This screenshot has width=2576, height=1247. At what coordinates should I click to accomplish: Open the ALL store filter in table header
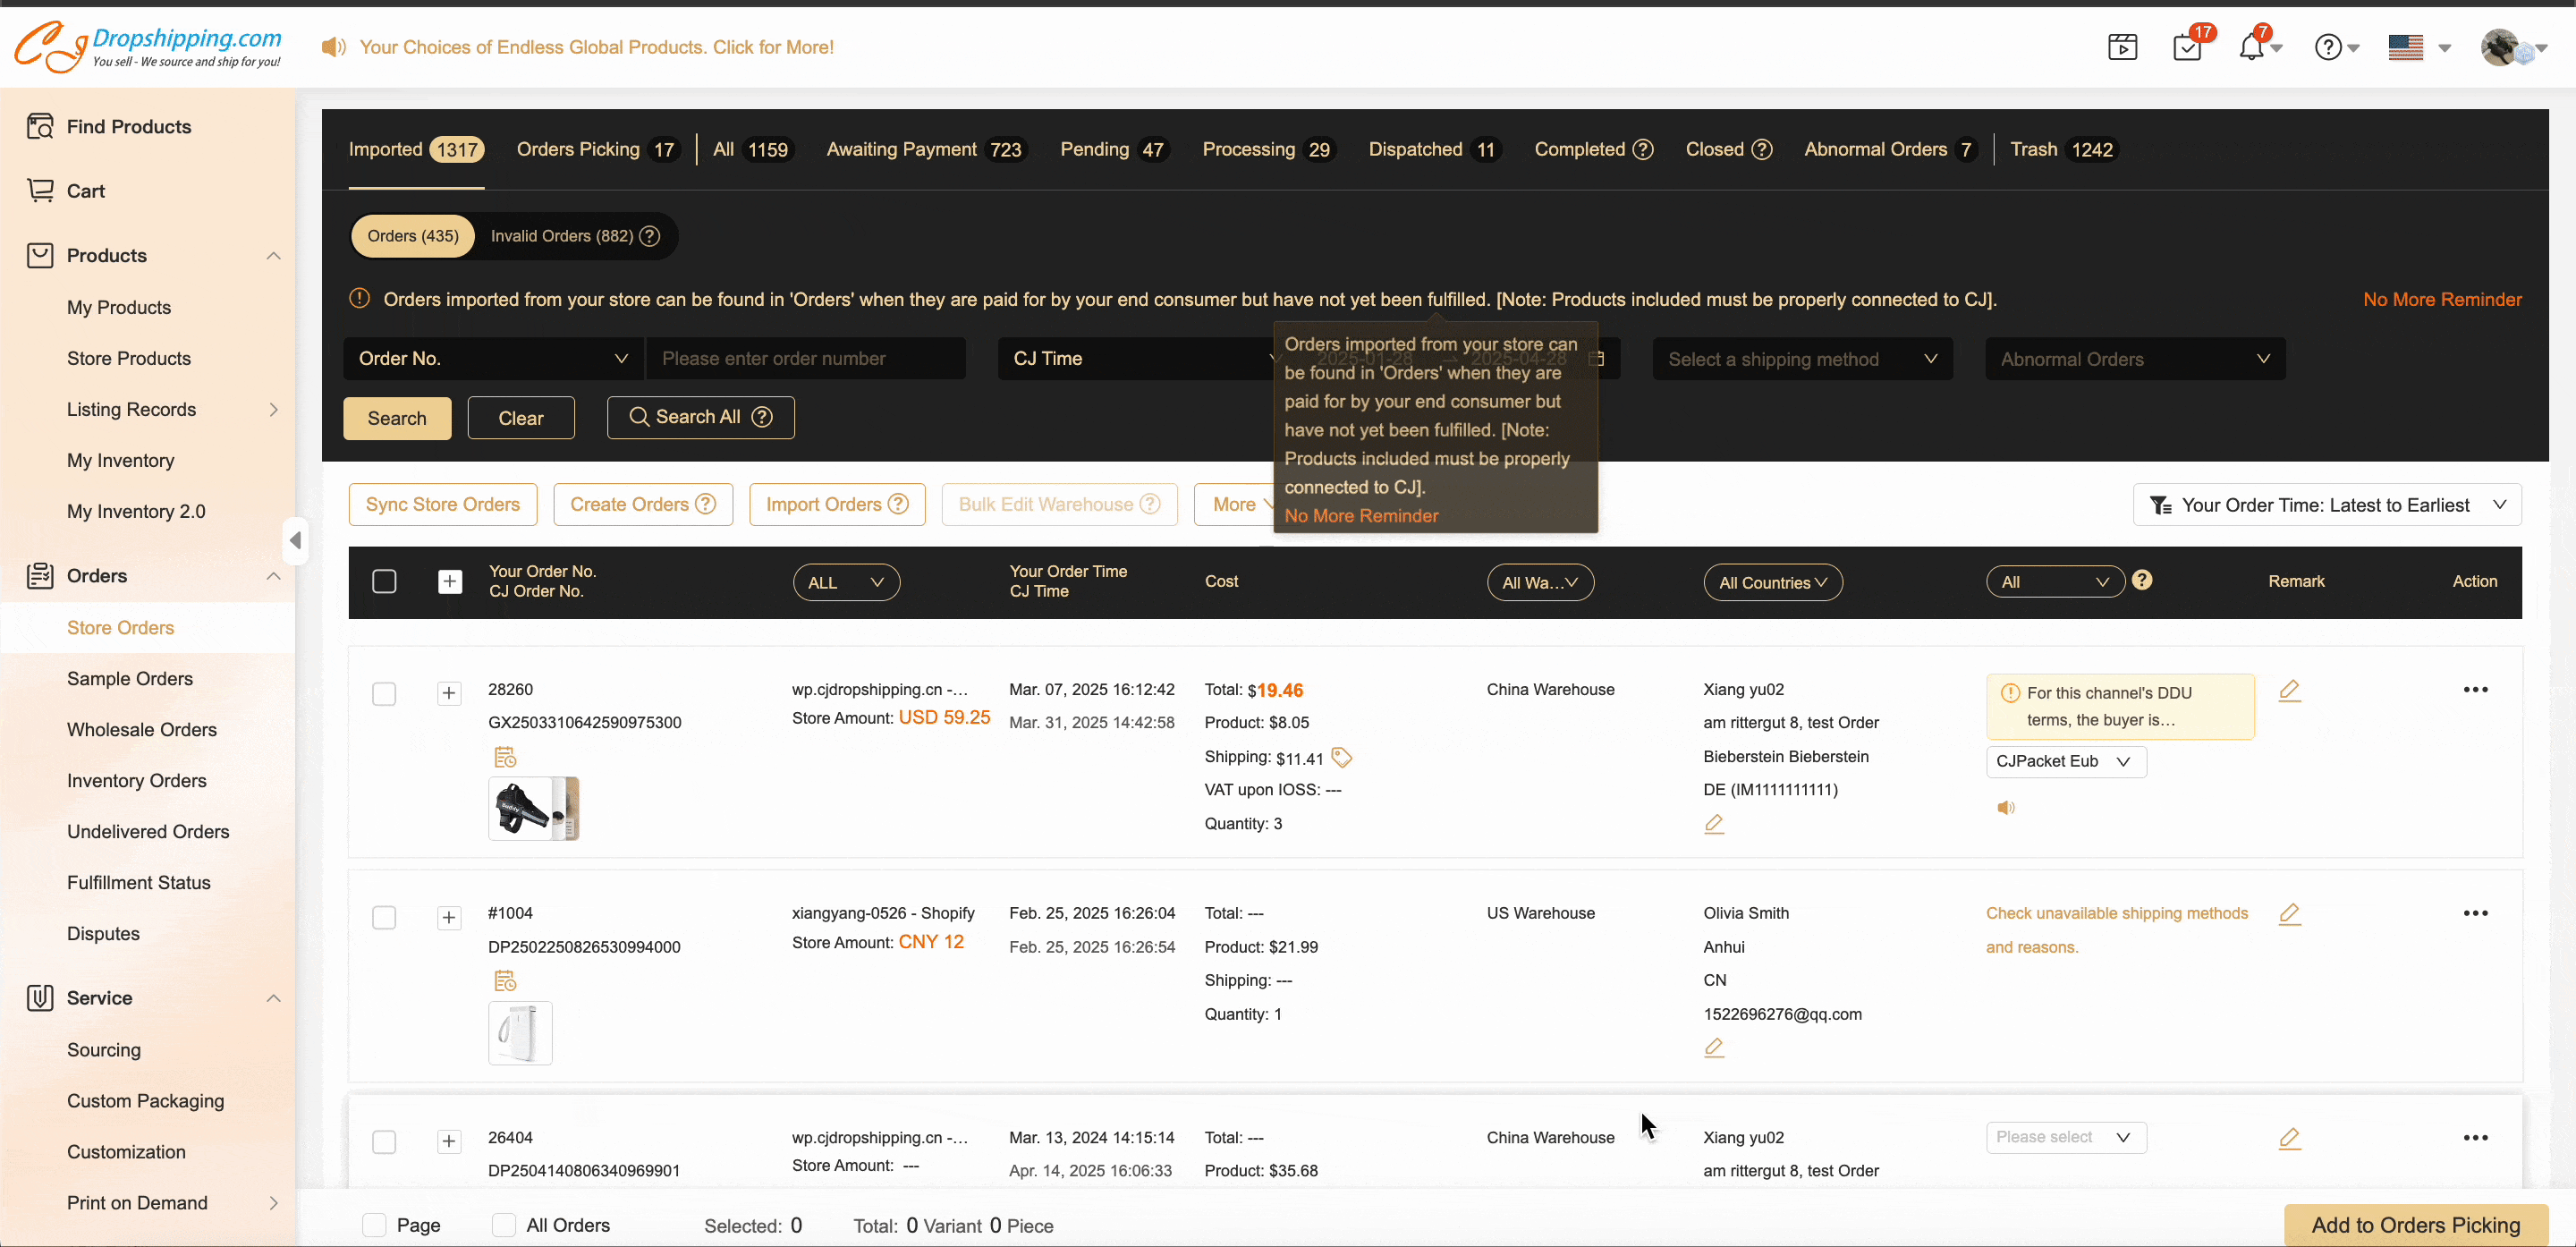point(846,582)
